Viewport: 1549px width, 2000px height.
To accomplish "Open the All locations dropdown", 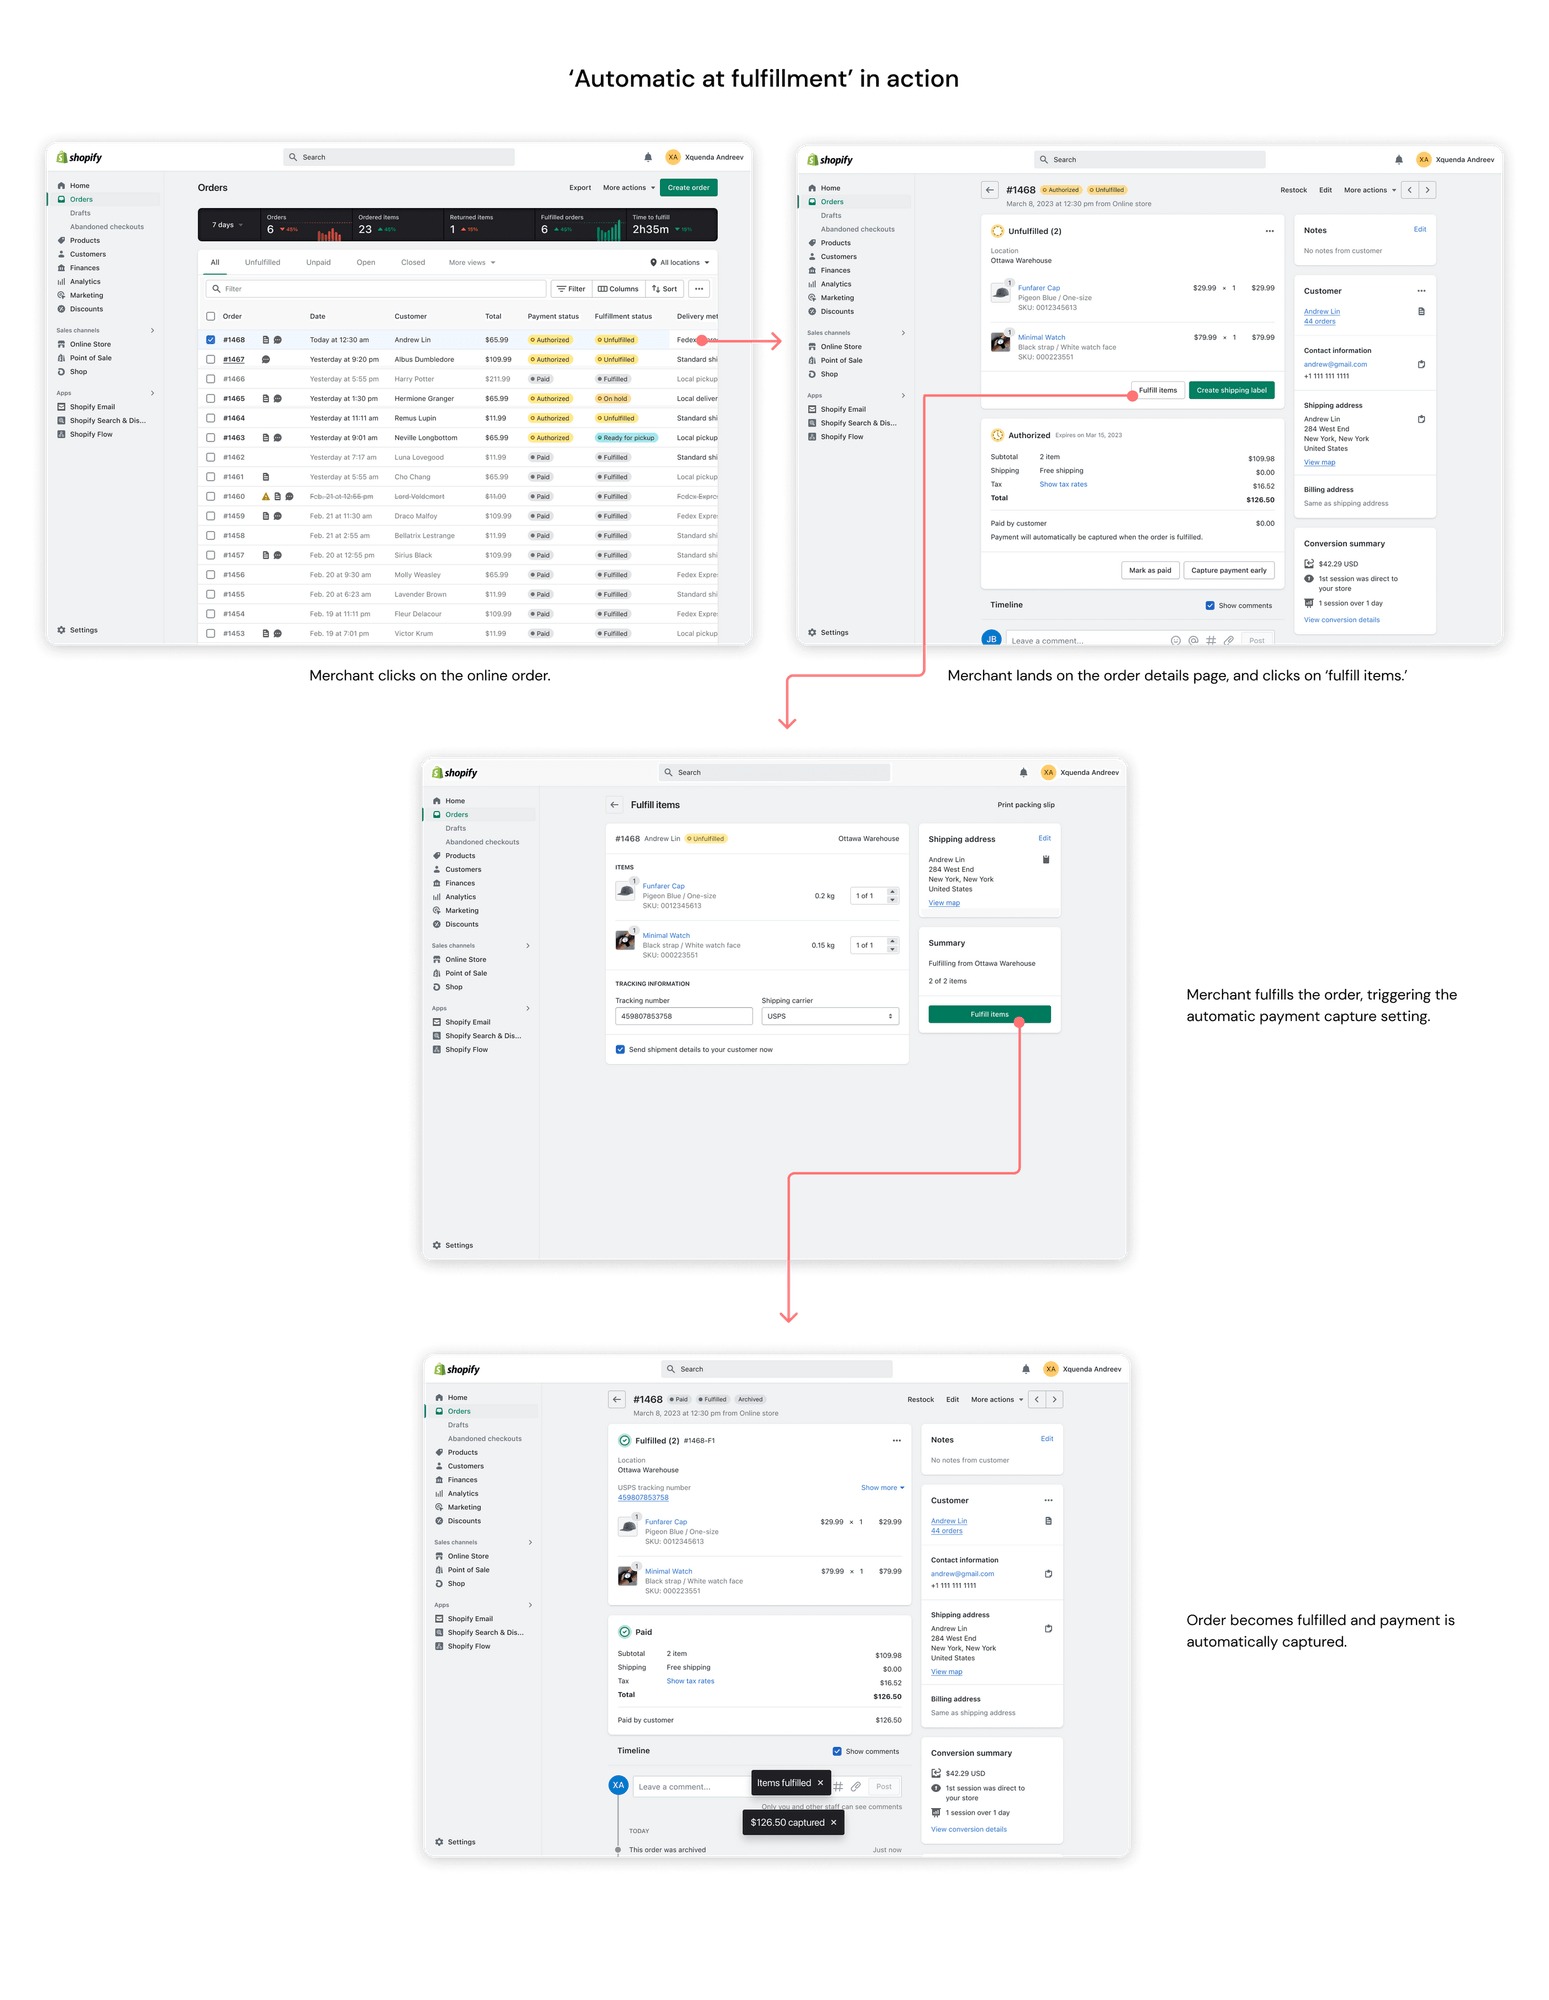I will pos(680,263).
